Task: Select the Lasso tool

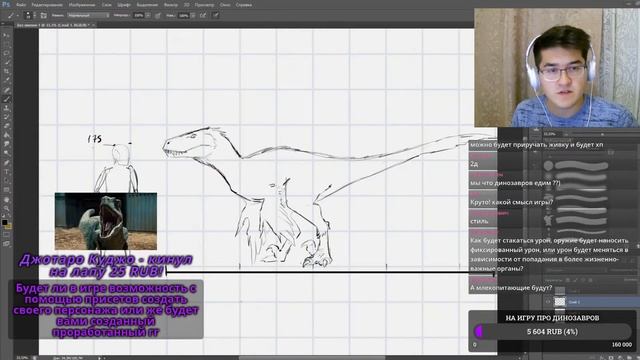Action: tap(6, 53)
